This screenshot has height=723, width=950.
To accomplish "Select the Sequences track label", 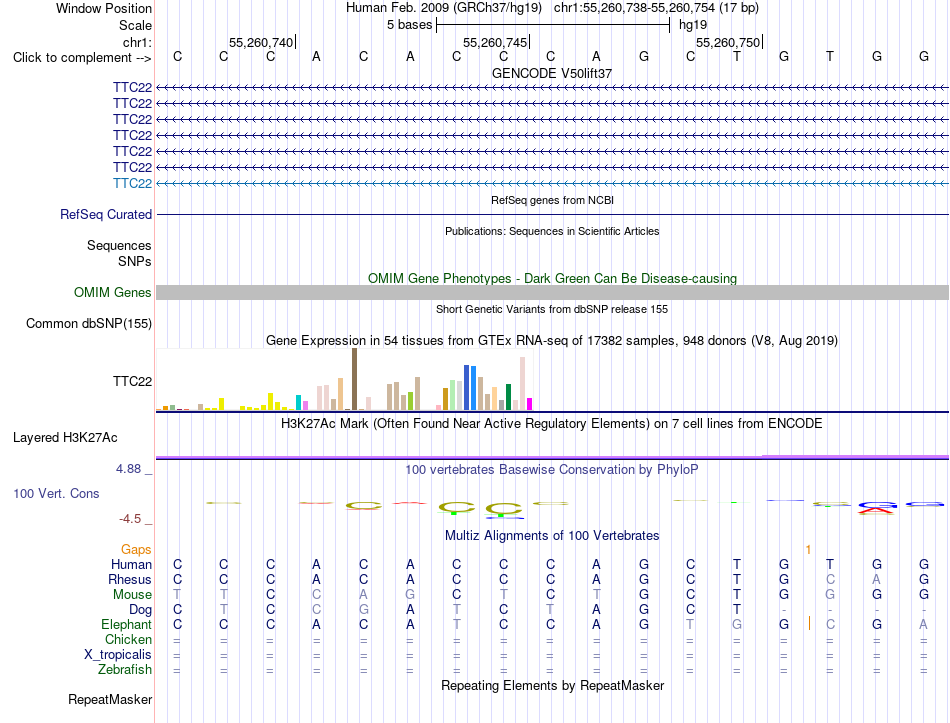I will click(119, 245).
